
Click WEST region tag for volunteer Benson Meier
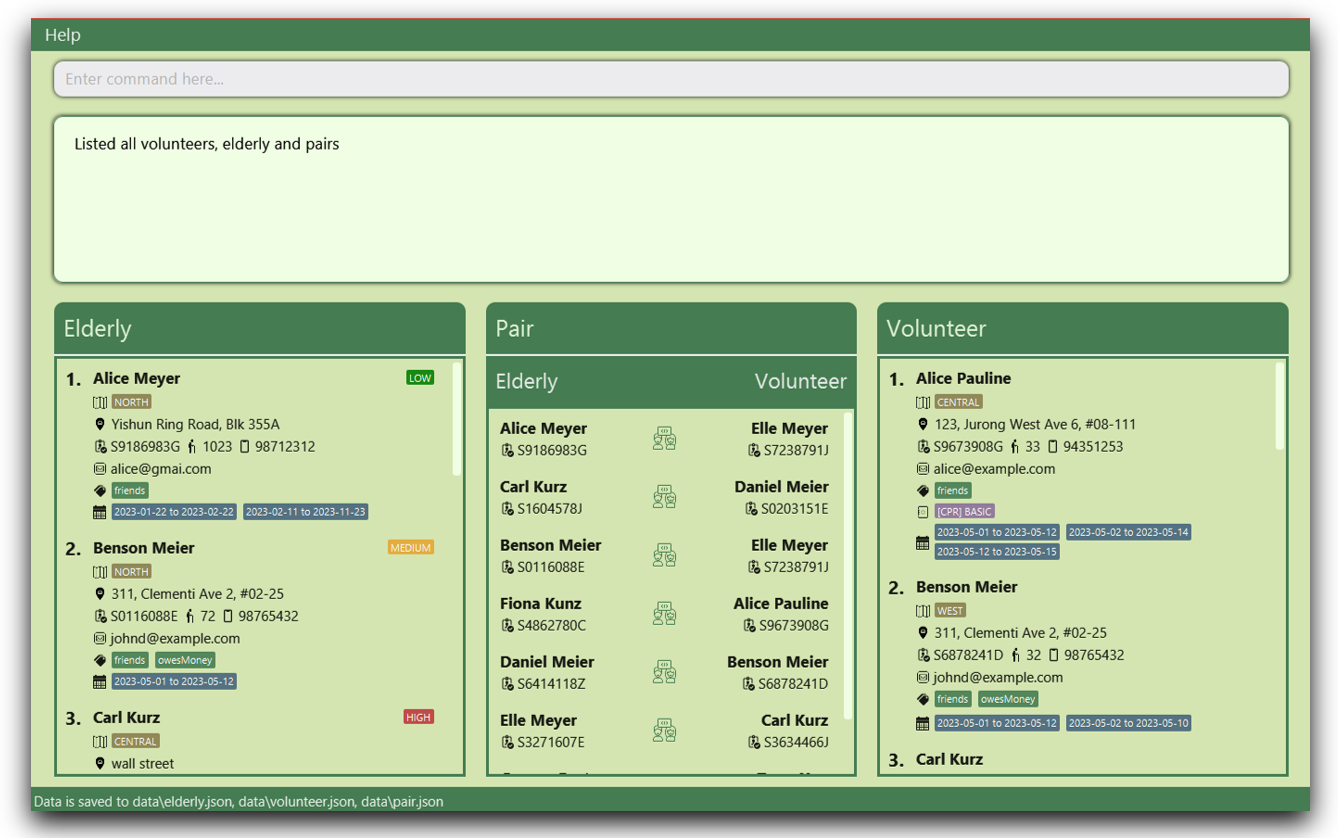point(951,611)
